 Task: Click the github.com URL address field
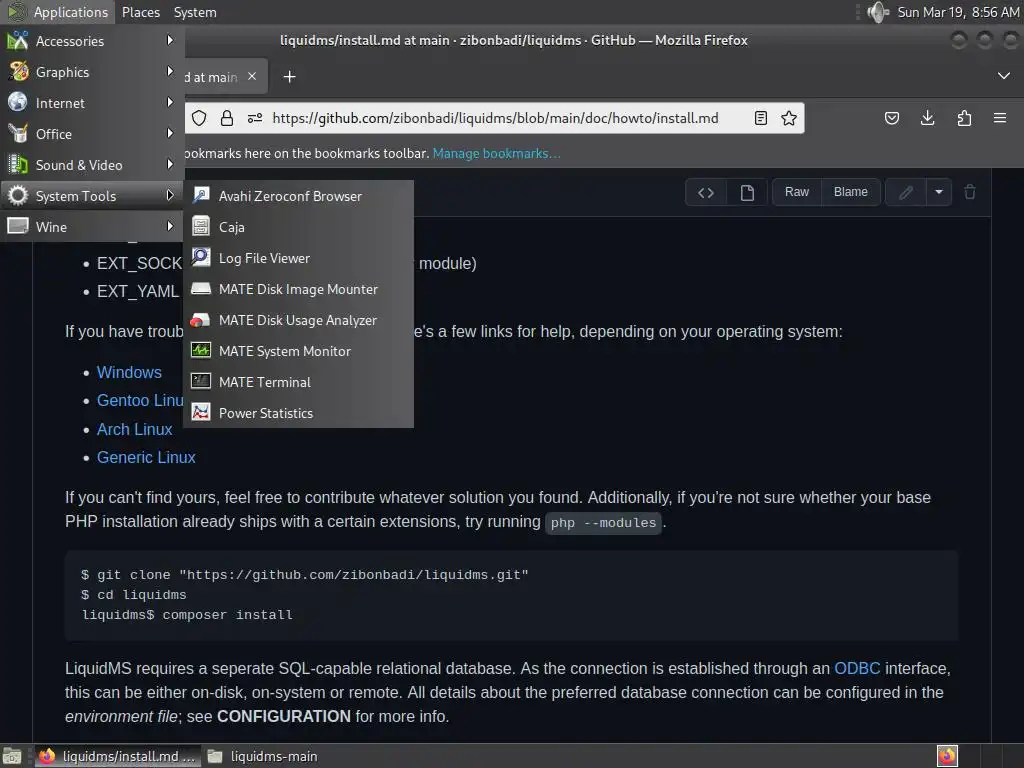(495, 118)
